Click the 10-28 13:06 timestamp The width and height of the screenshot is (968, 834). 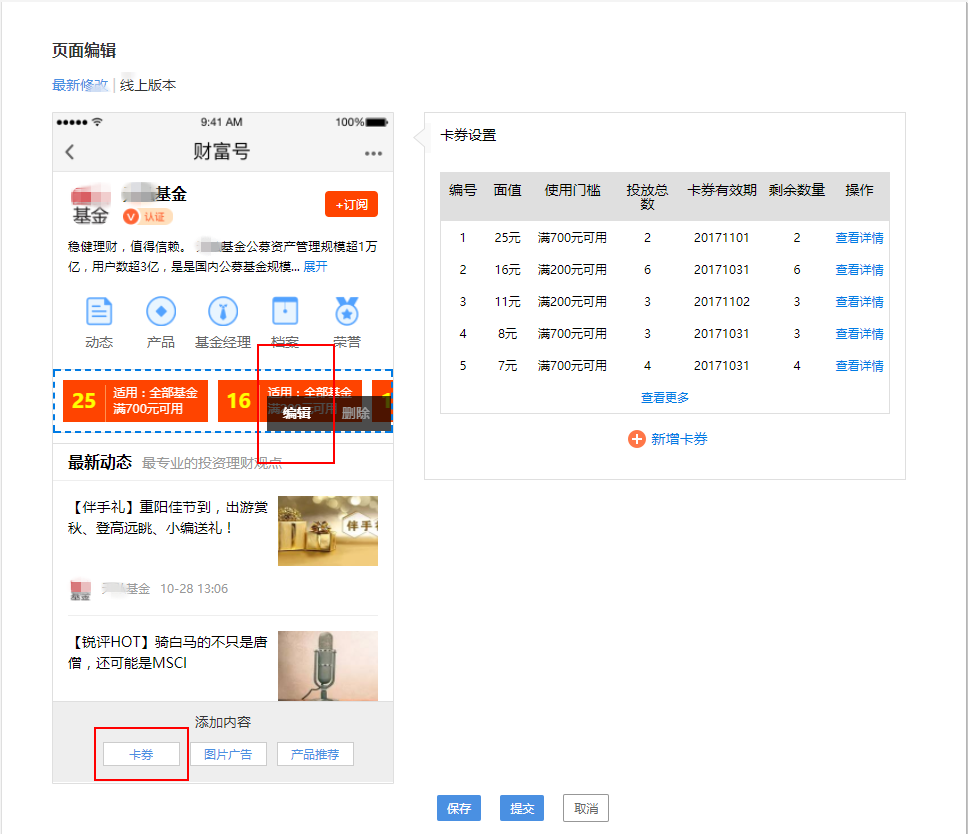tap(194, 589)
